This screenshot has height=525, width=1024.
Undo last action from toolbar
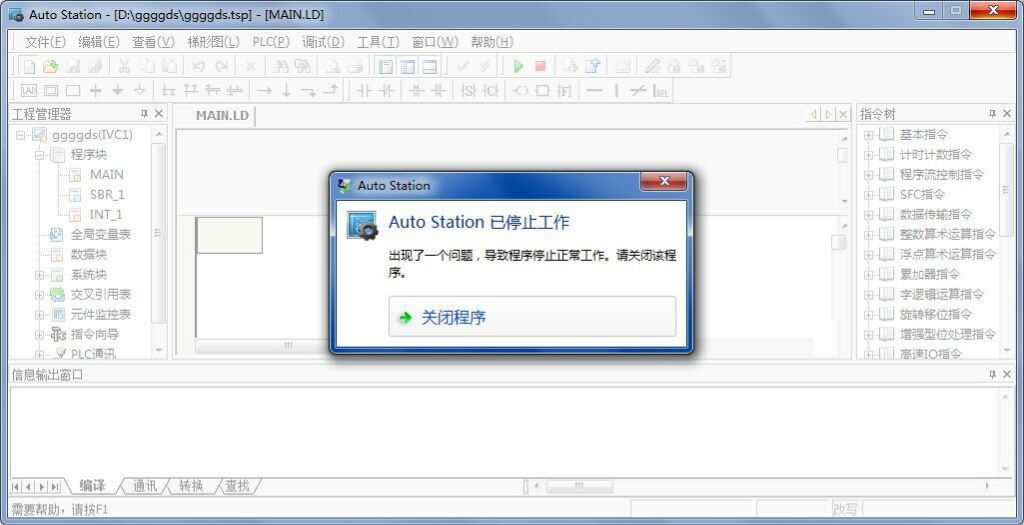[199, 66]
